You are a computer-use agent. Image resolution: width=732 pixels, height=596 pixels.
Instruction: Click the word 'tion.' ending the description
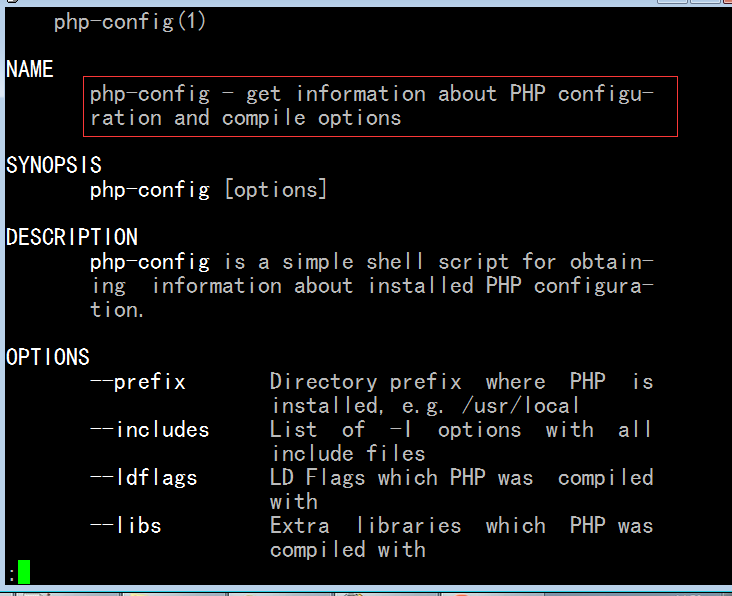tap(117, 309)
